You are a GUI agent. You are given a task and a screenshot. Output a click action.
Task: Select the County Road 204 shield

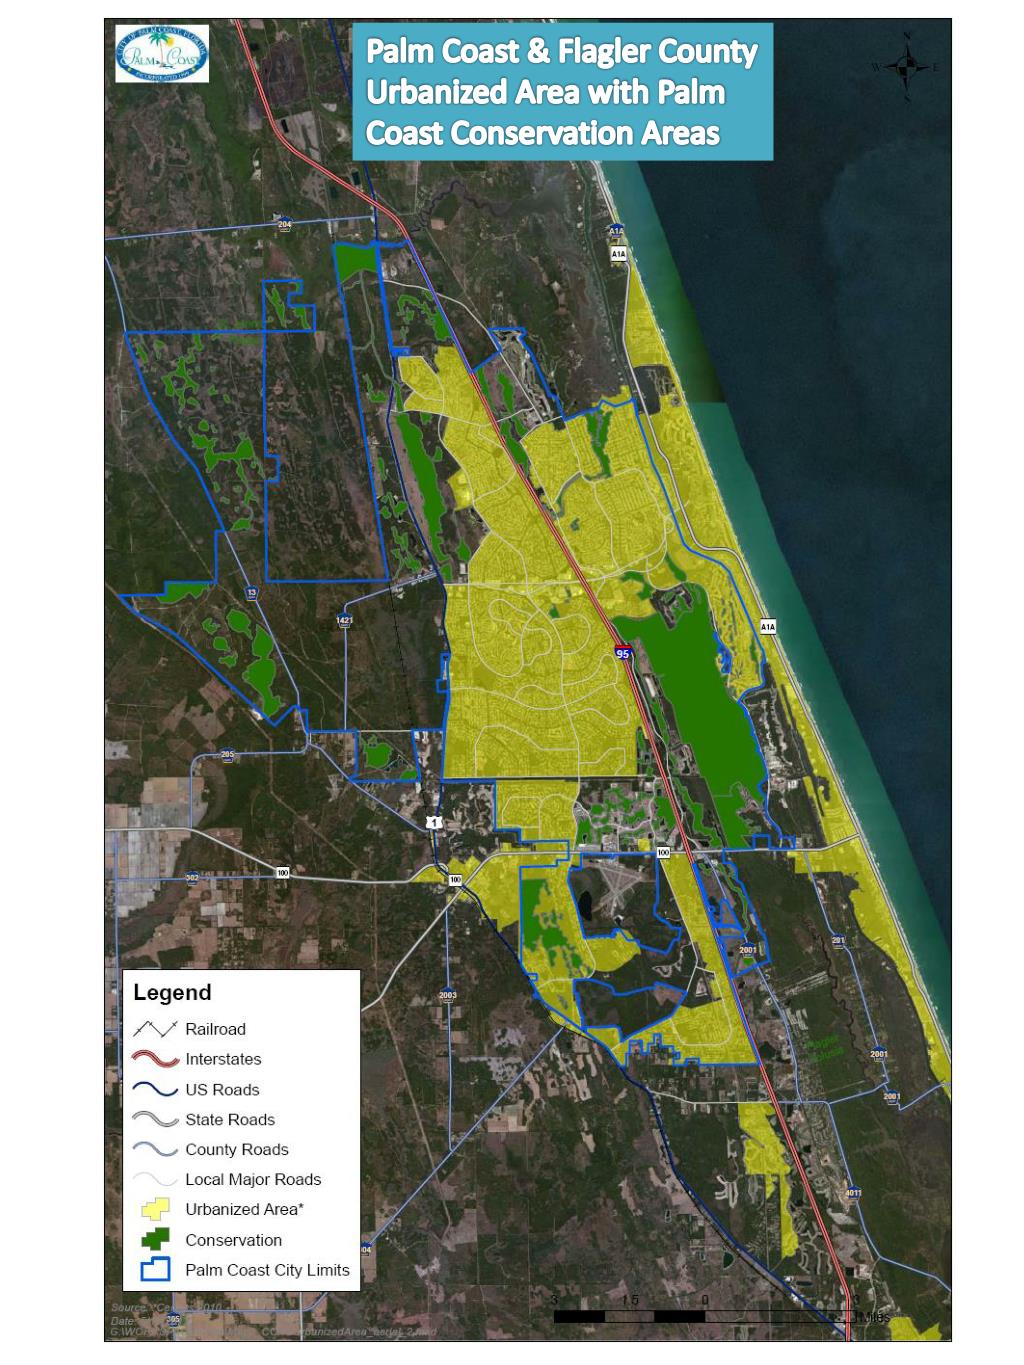pyautogui.click(x=285, y=224)
